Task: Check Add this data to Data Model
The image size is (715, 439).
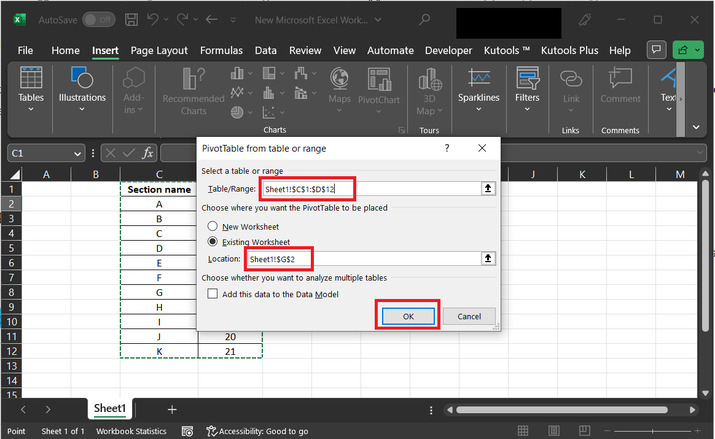Action: click(x=212, y=293)
